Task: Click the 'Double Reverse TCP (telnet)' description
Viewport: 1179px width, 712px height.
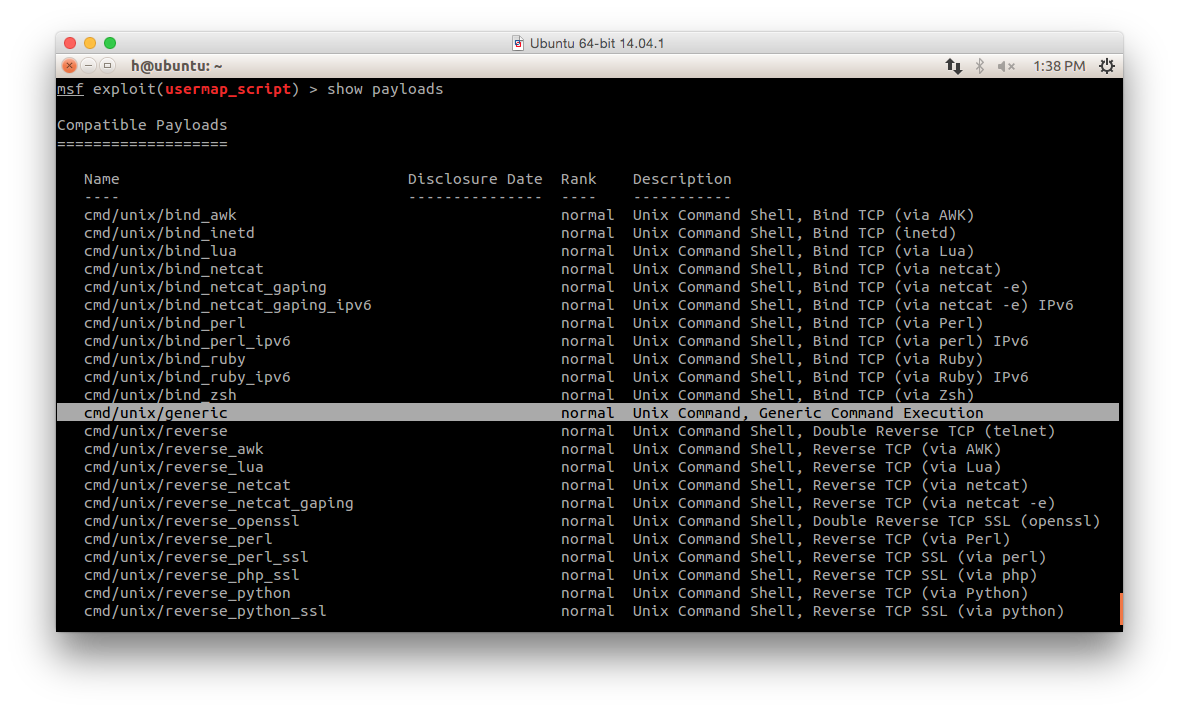Action: pos(934,431)
